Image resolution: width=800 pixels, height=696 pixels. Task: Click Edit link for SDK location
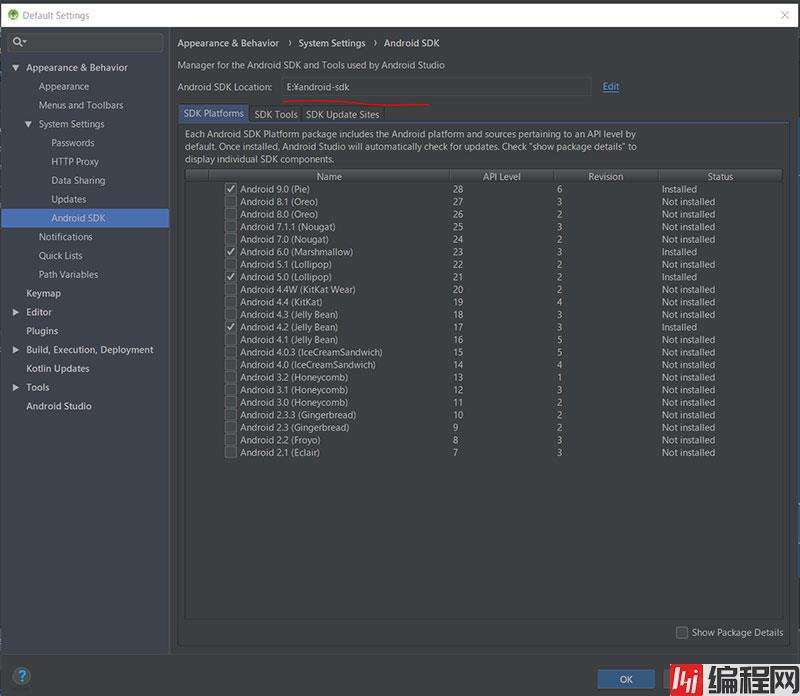pos(611,86)
